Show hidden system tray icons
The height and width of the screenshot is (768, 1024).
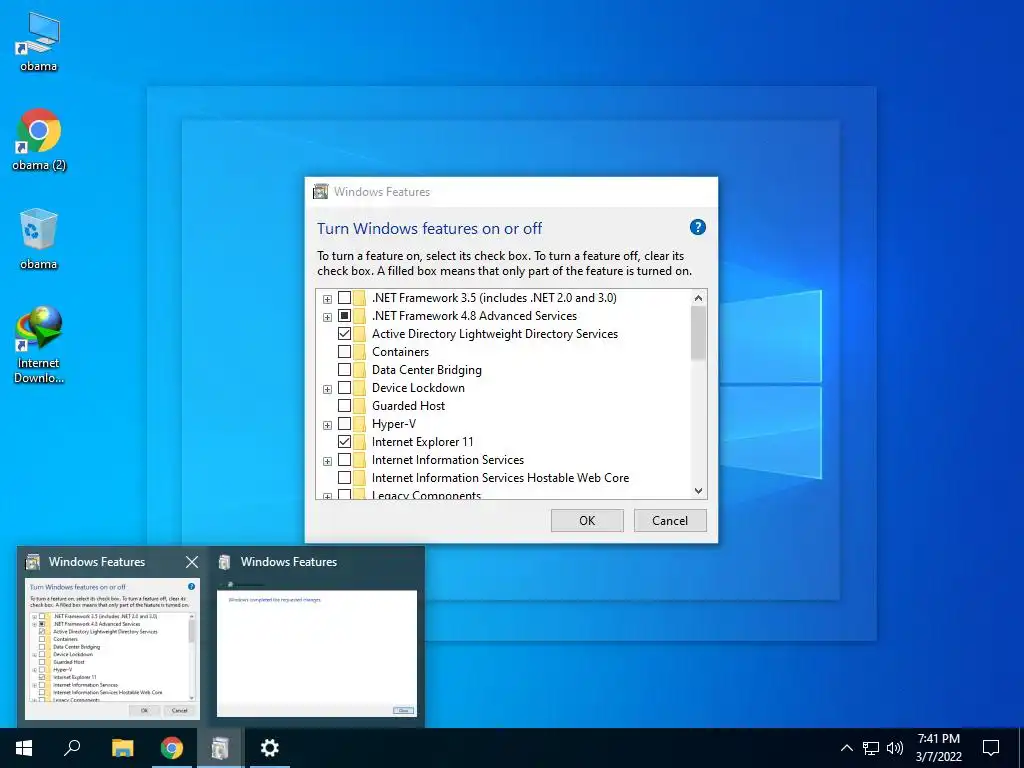click(846, 748)
